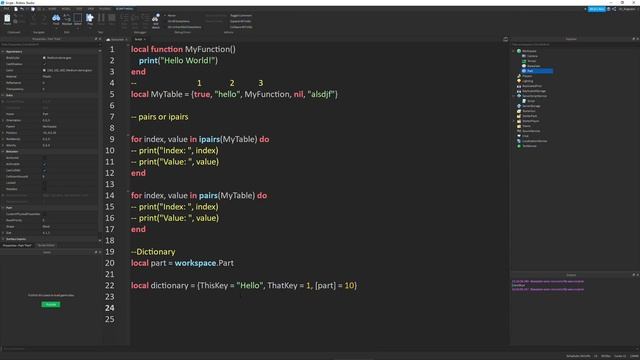Click the Players icon in Explorer

519,76
